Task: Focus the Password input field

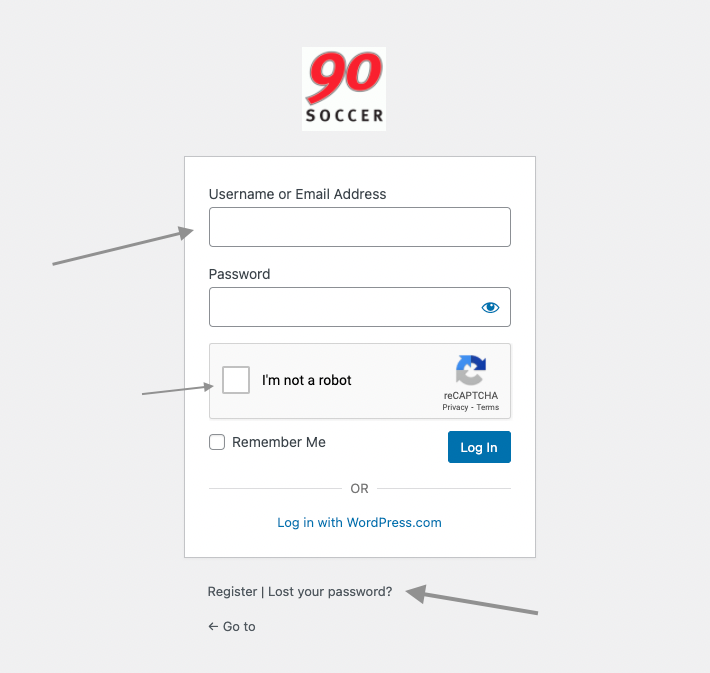Action: 360,307
